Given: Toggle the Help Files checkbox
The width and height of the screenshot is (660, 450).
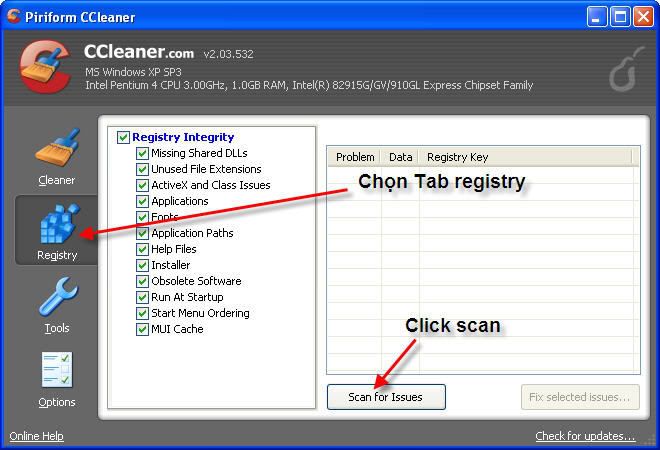Looking at the screenshot, I should (142, 249).
